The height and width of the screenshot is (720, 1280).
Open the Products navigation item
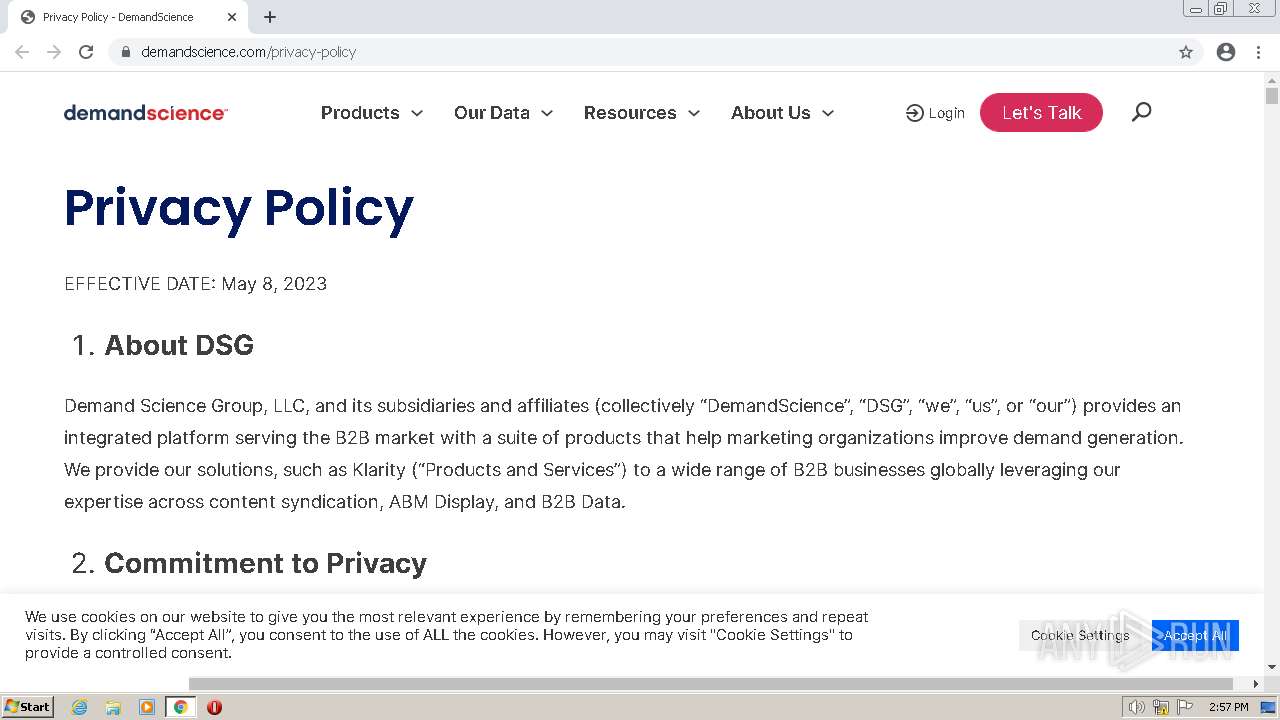coord(360,113)
